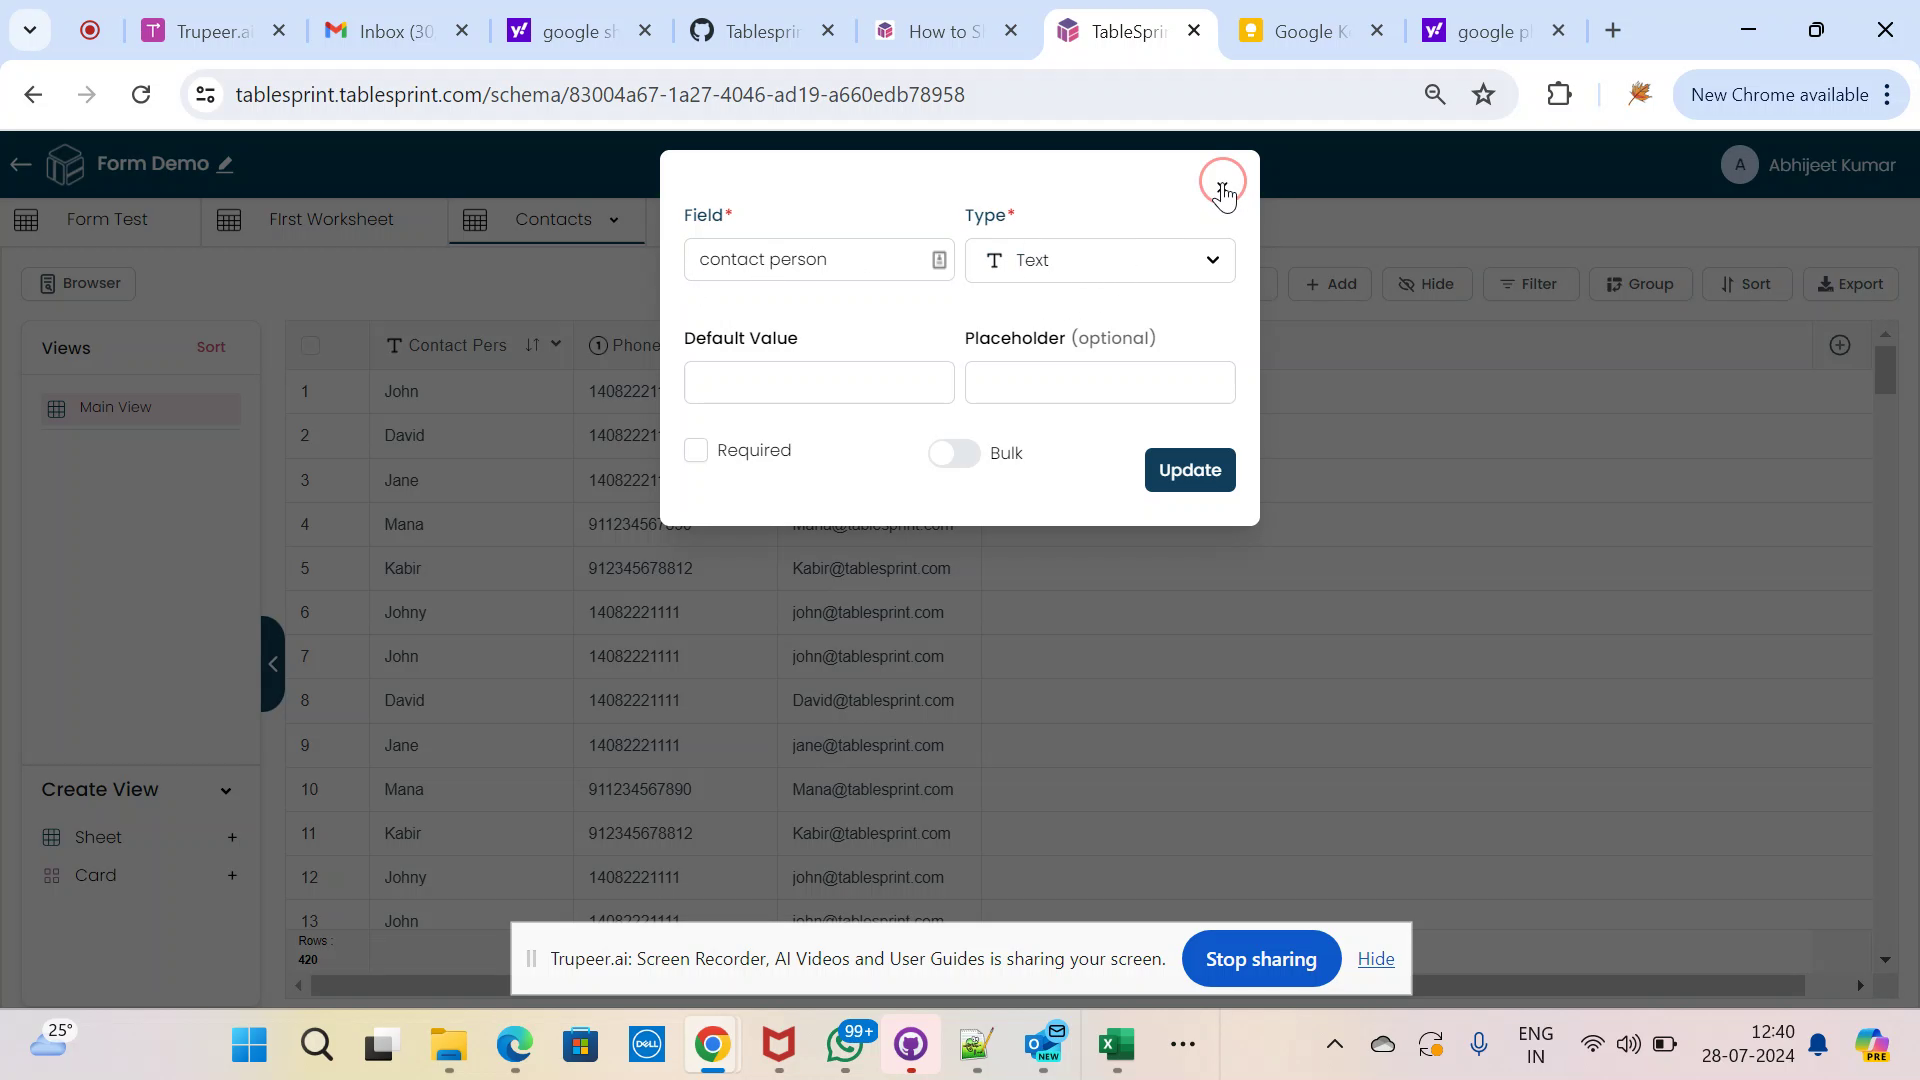Expand the Create View section
Screen dimensions: 1920x1080
224,789
